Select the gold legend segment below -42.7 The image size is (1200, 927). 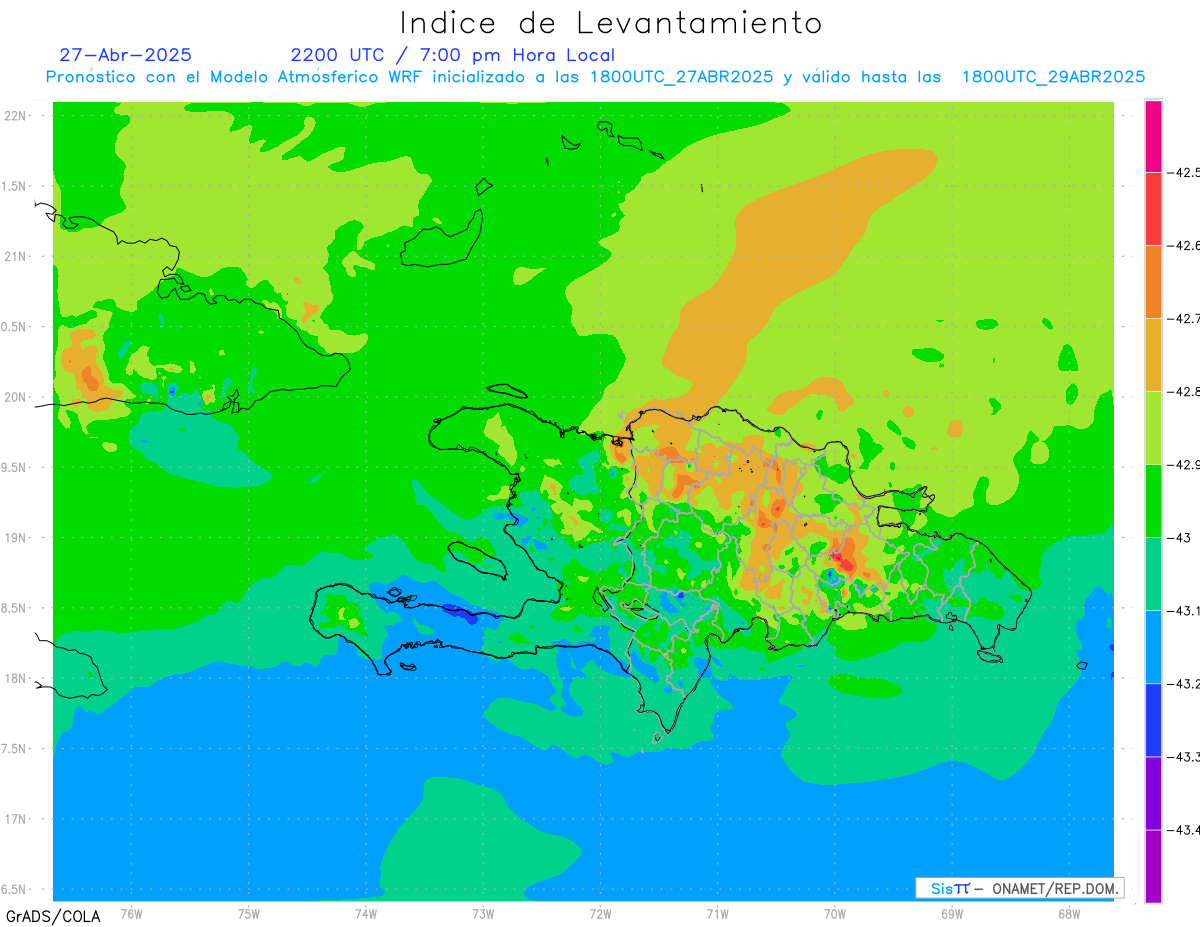[1153, 354]
